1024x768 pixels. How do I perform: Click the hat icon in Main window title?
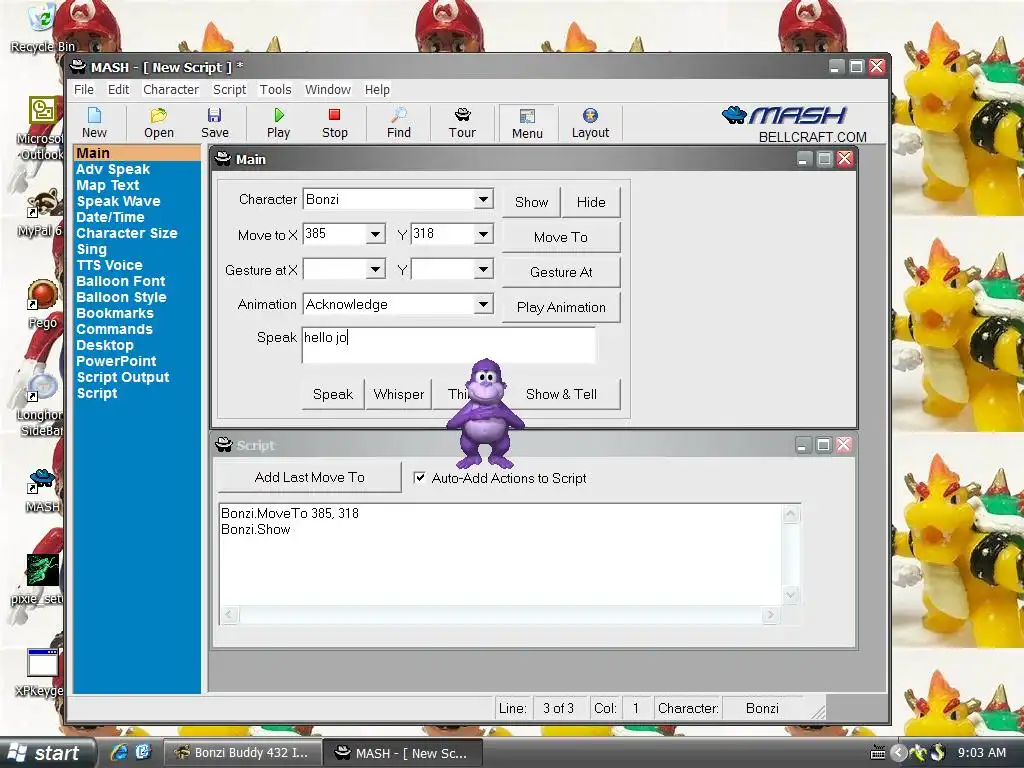point(223,159)
